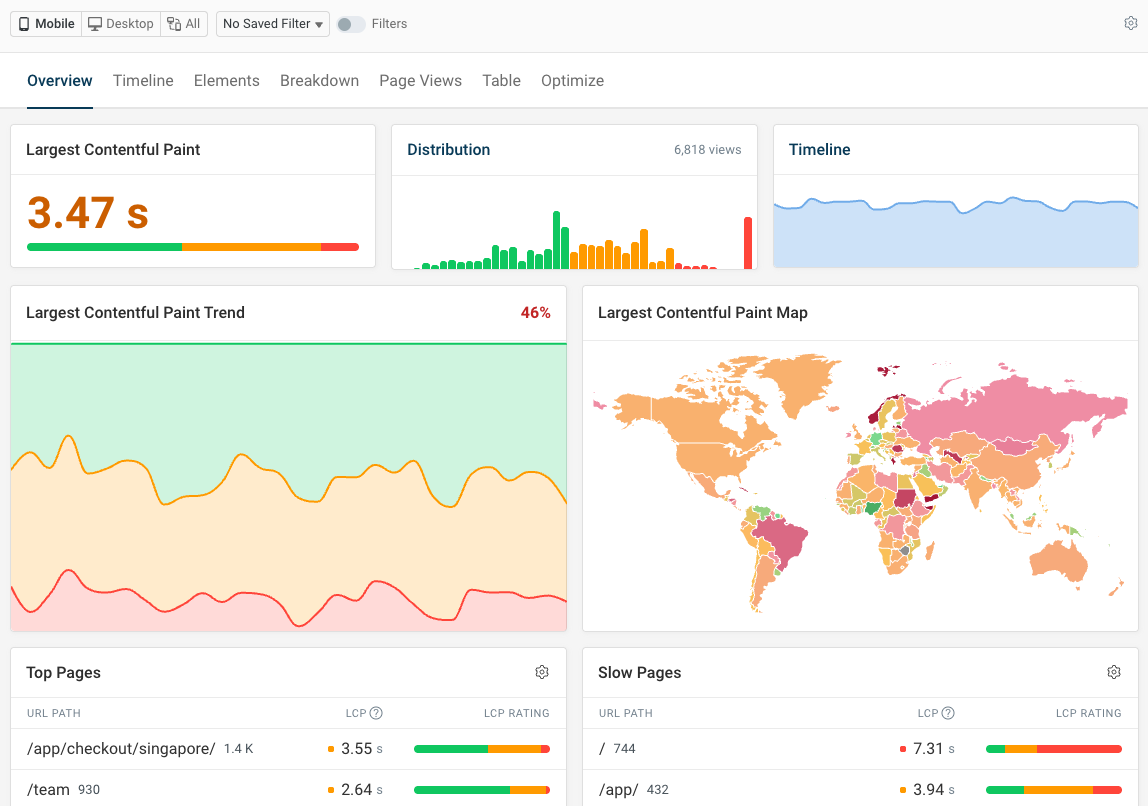1148x806 pixels.
Task: Click the LCP help question mark in Top Pages
Action: click(378, 713)
